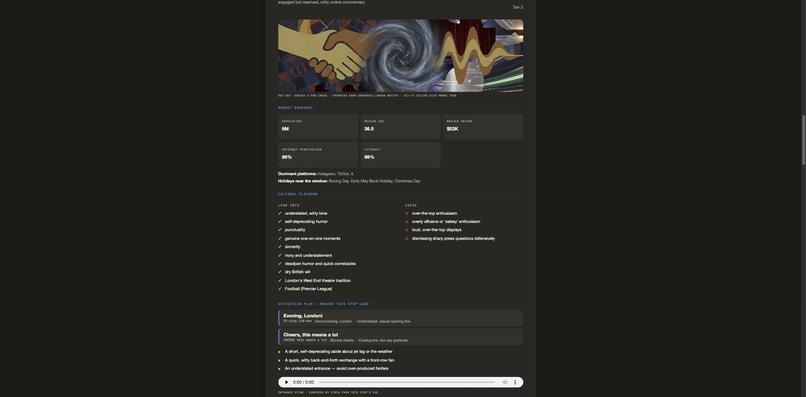The height and width of the screenshot is (397, 806).
Task: Click the Population 9M stat card
Action: (x=318, y=127)
